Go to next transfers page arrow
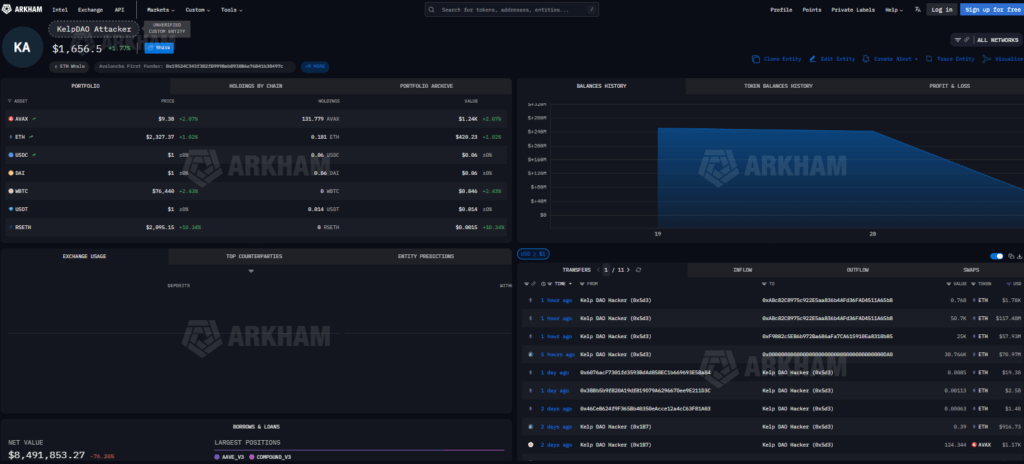1024x464 pixels. 626,270
